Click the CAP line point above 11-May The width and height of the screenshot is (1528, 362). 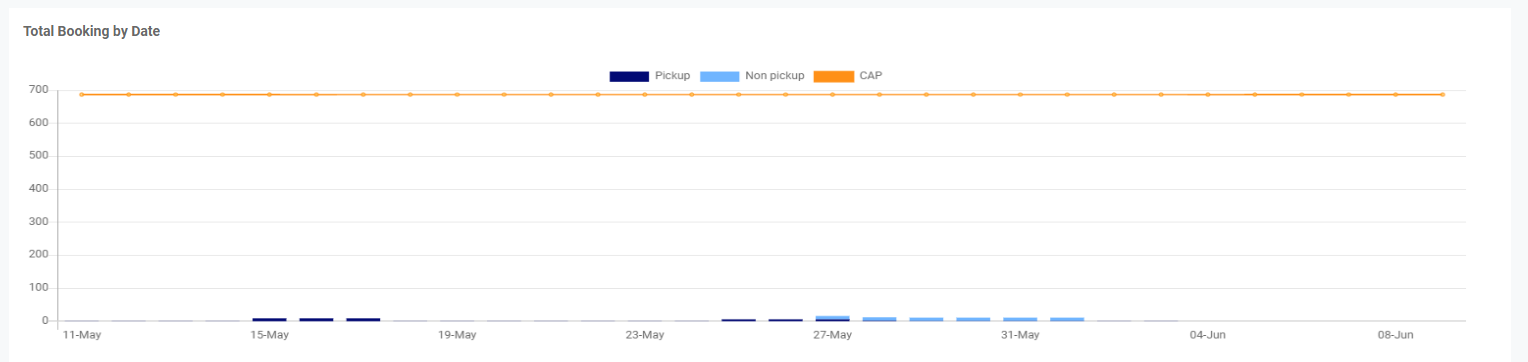(82, 94)
